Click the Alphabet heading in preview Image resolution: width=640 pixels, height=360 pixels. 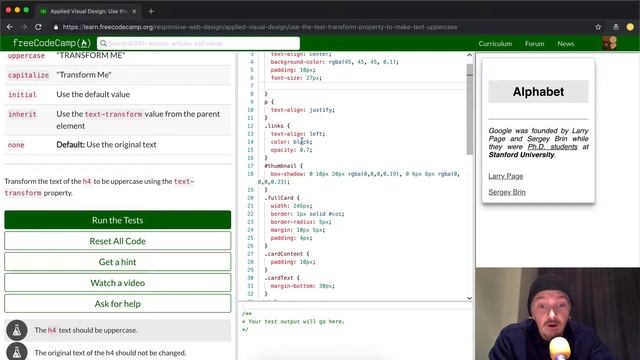click(x=538, y=92)
